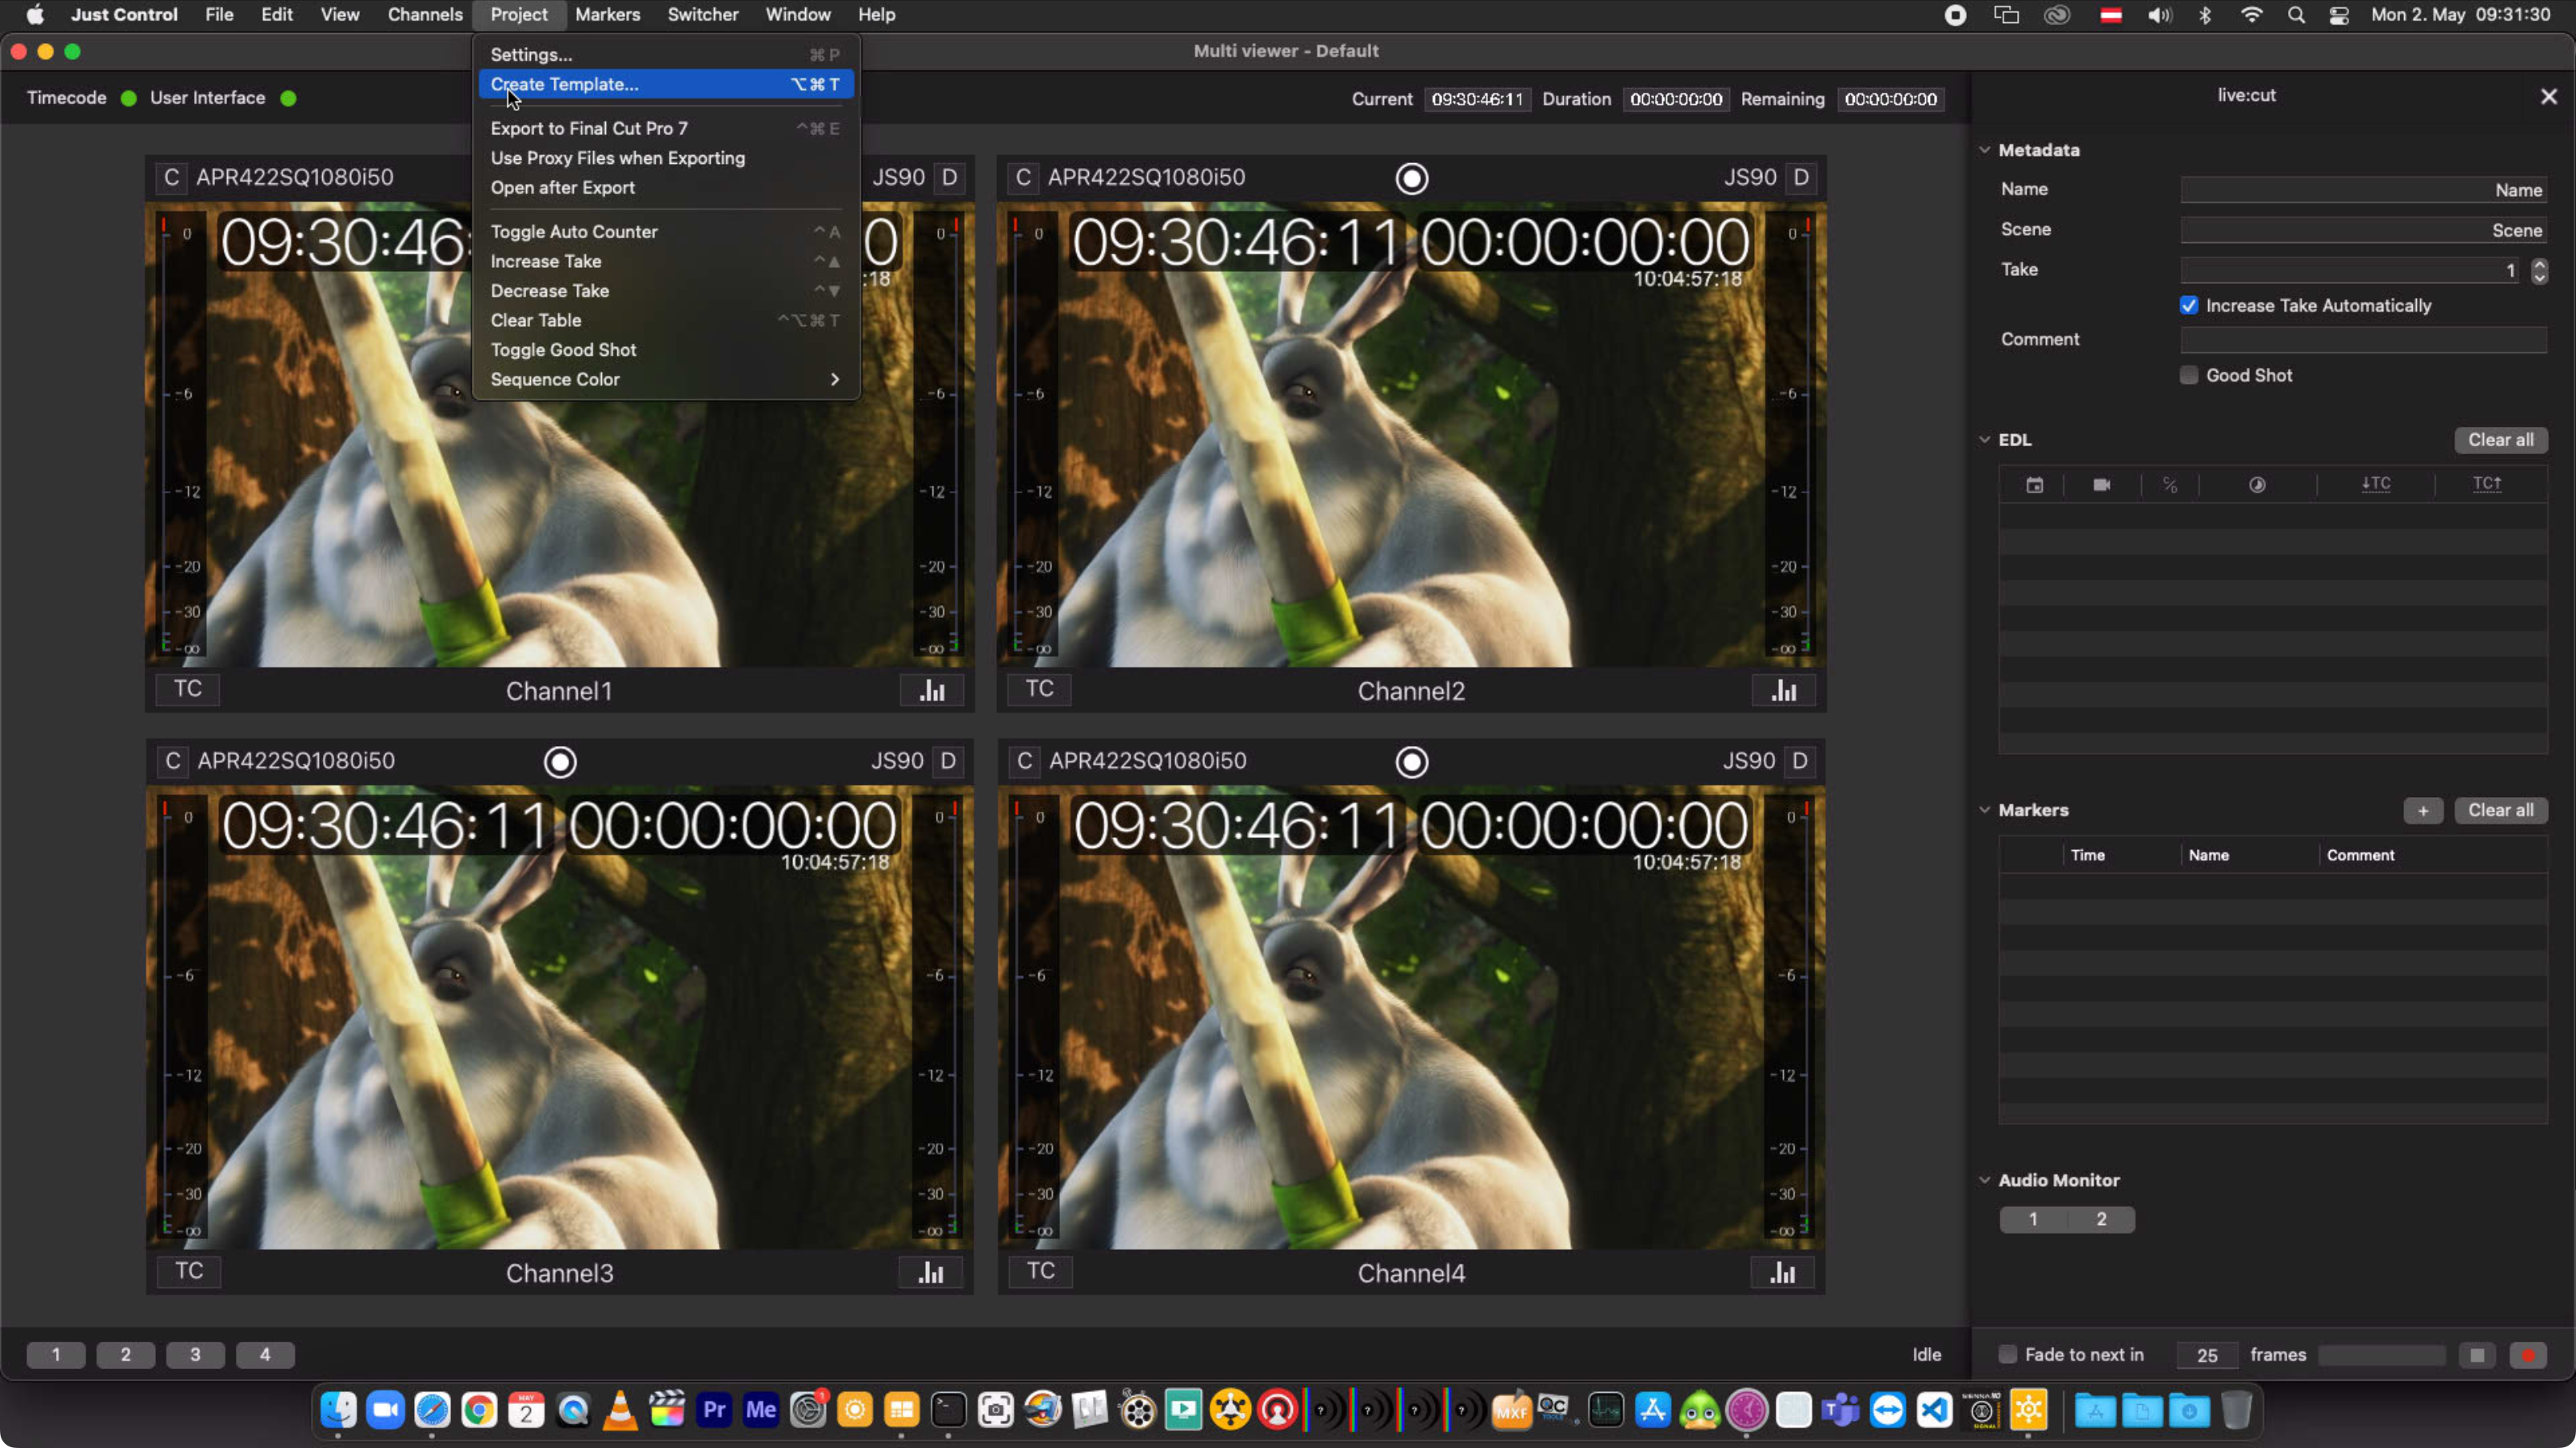2576x1448 pixels.
Task: Click Clear all in Markers section
Action: coord(2500,810)
